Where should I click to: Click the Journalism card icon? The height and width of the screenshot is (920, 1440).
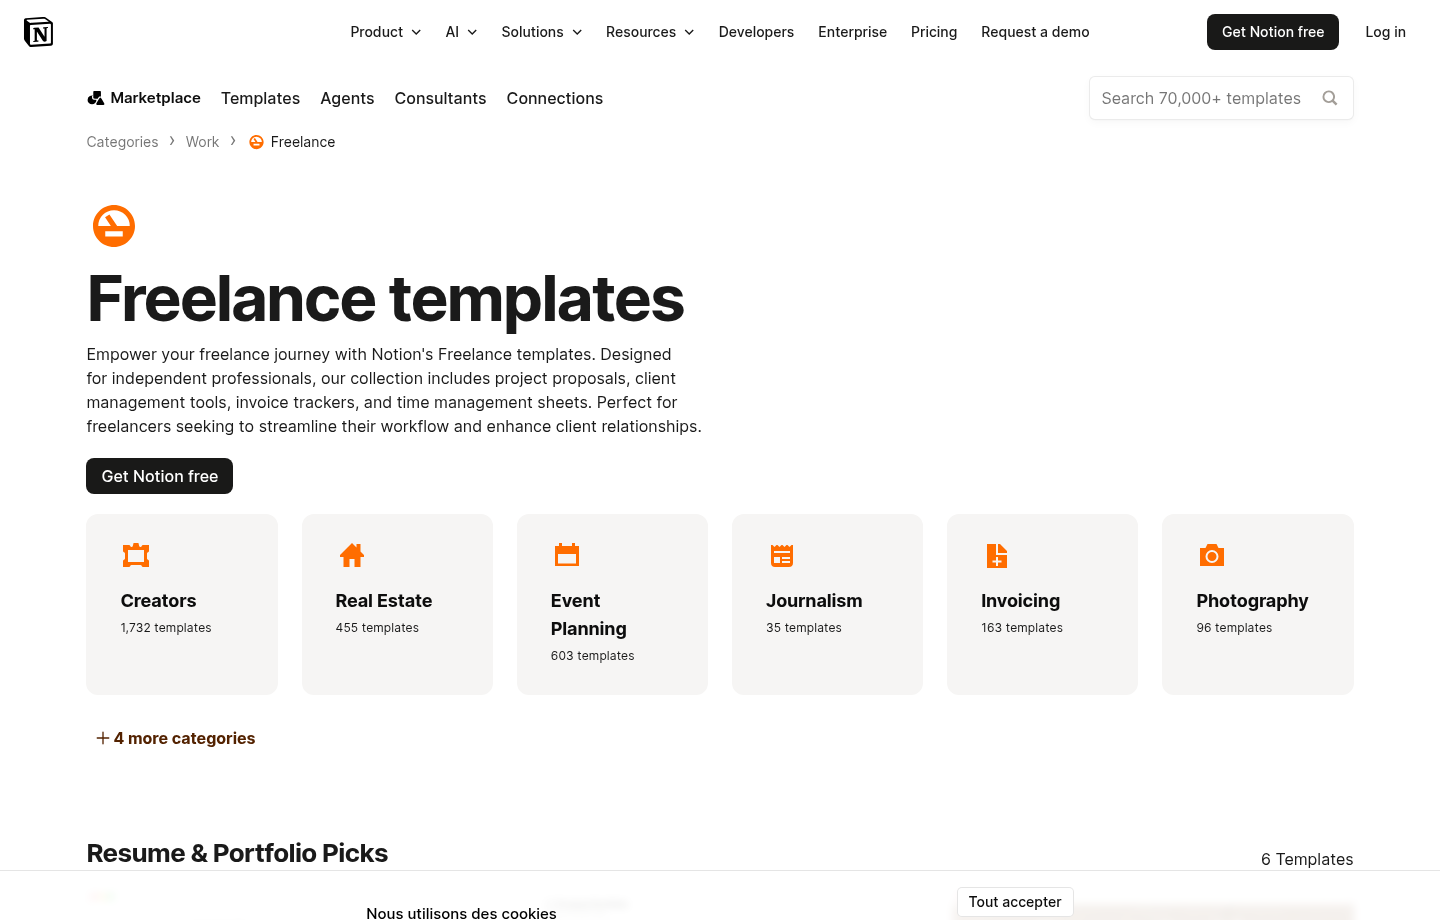pos(782,555)
